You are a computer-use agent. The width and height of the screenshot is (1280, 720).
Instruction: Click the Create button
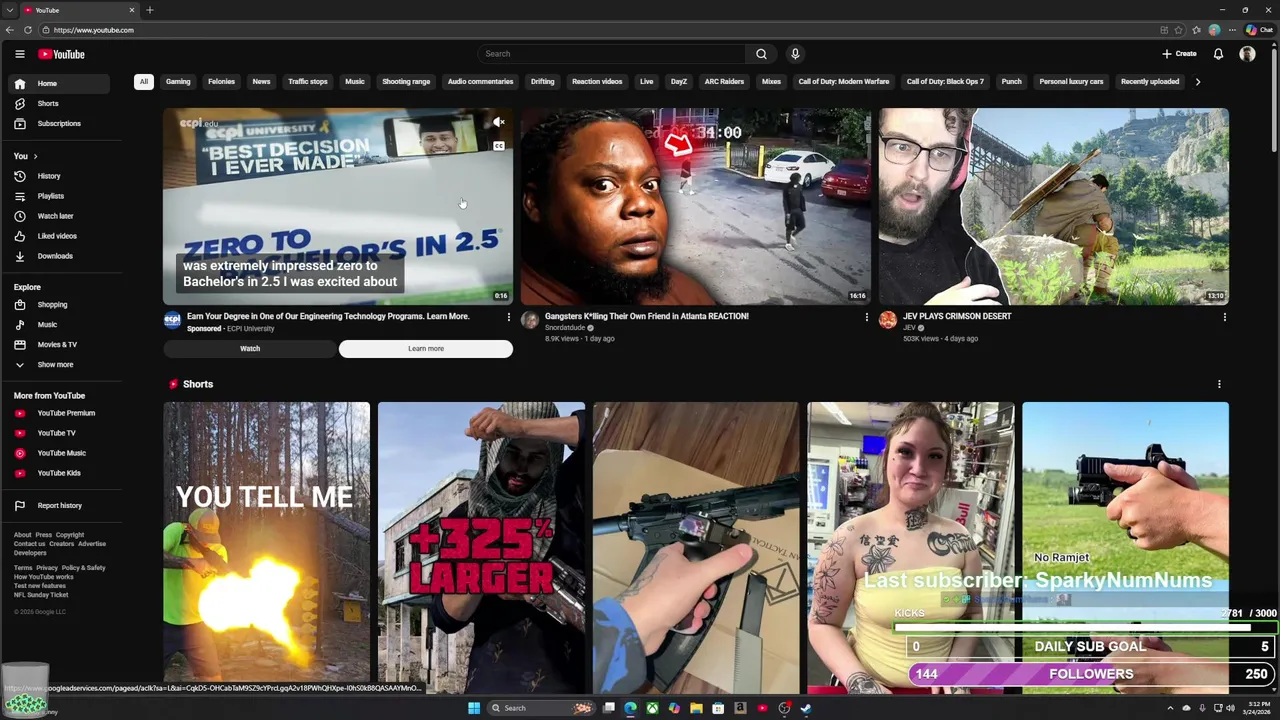1179,54
